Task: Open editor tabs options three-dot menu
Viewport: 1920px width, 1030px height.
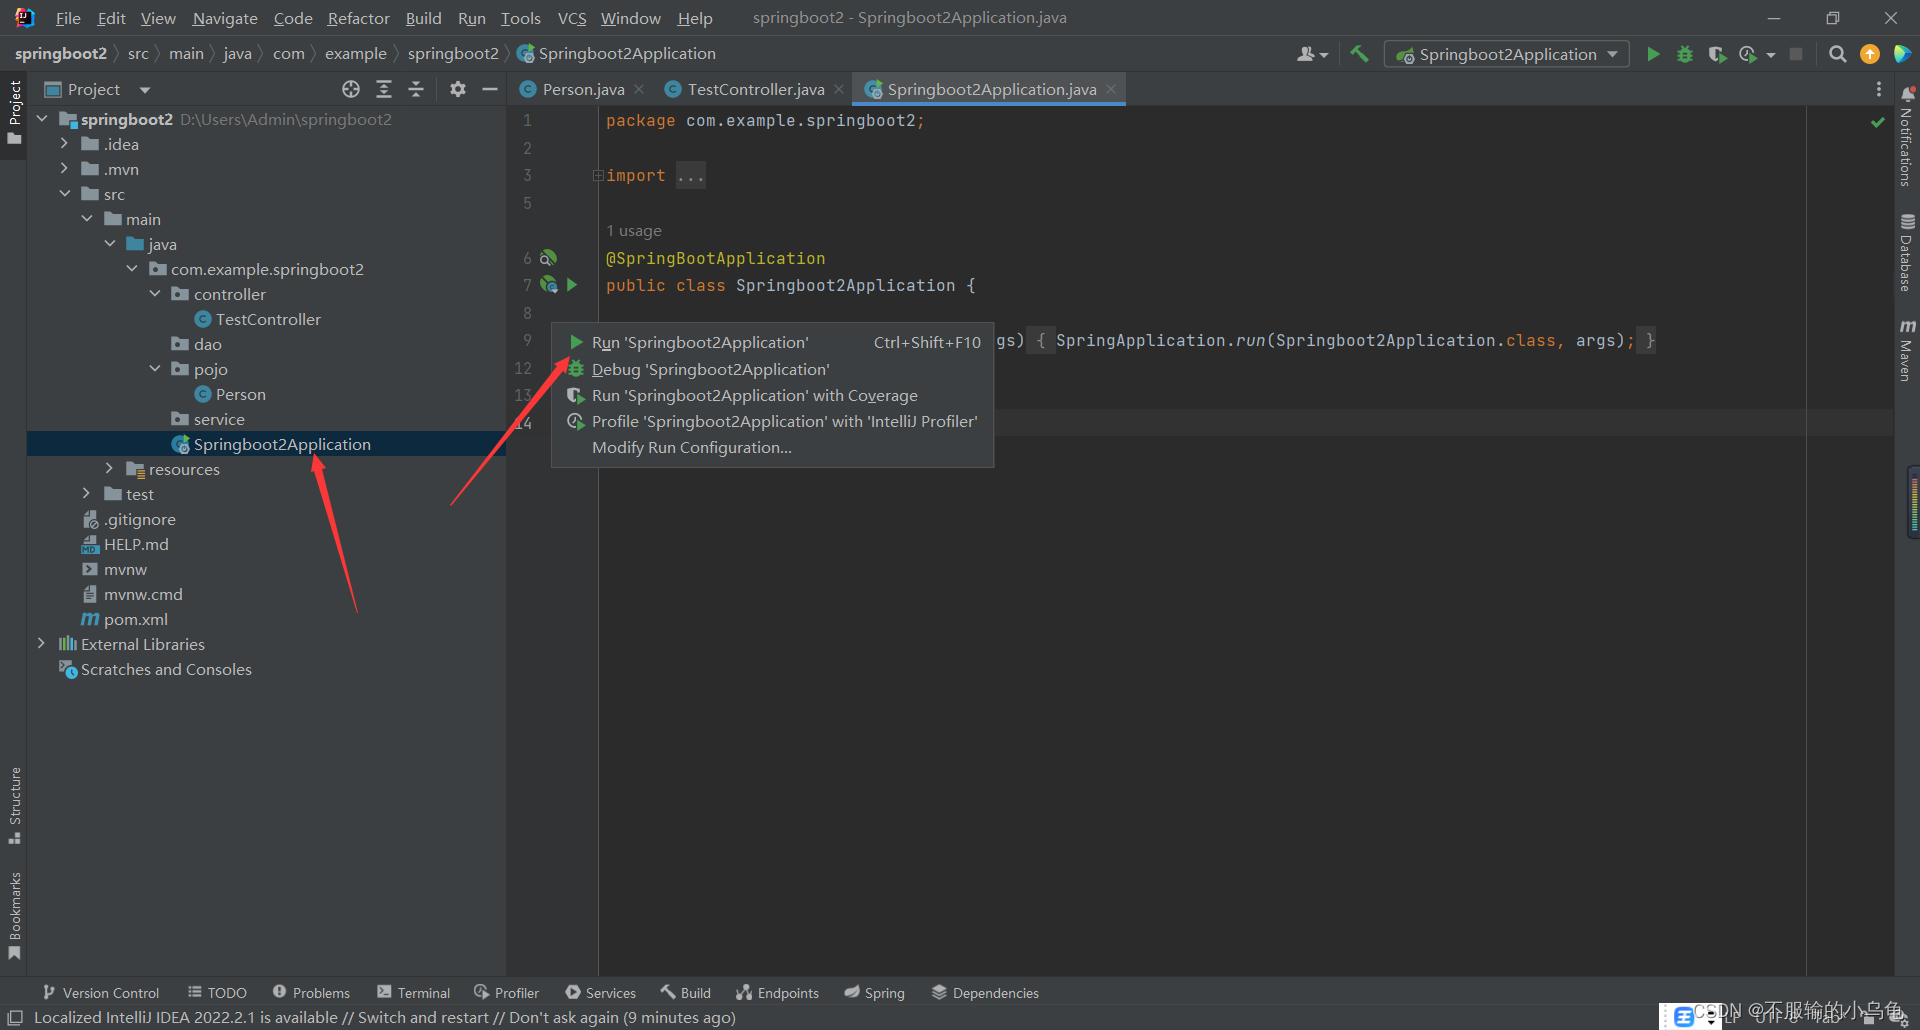Action: pyautogui.click(x=1879, y=89)
